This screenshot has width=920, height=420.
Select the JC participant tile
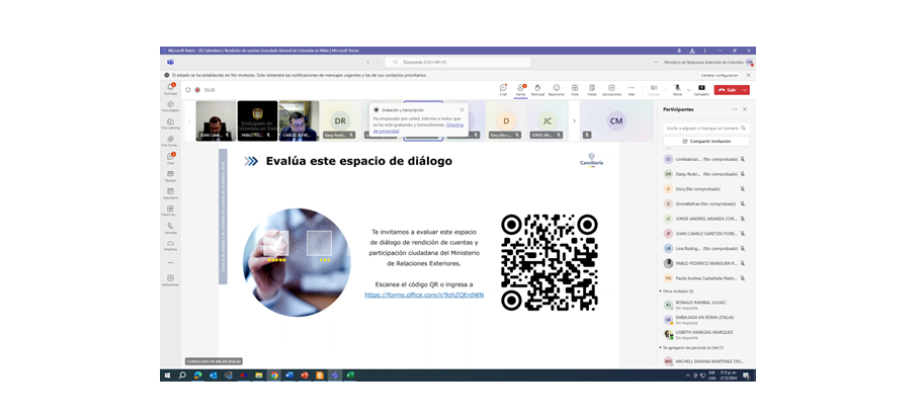coord(547,120)
